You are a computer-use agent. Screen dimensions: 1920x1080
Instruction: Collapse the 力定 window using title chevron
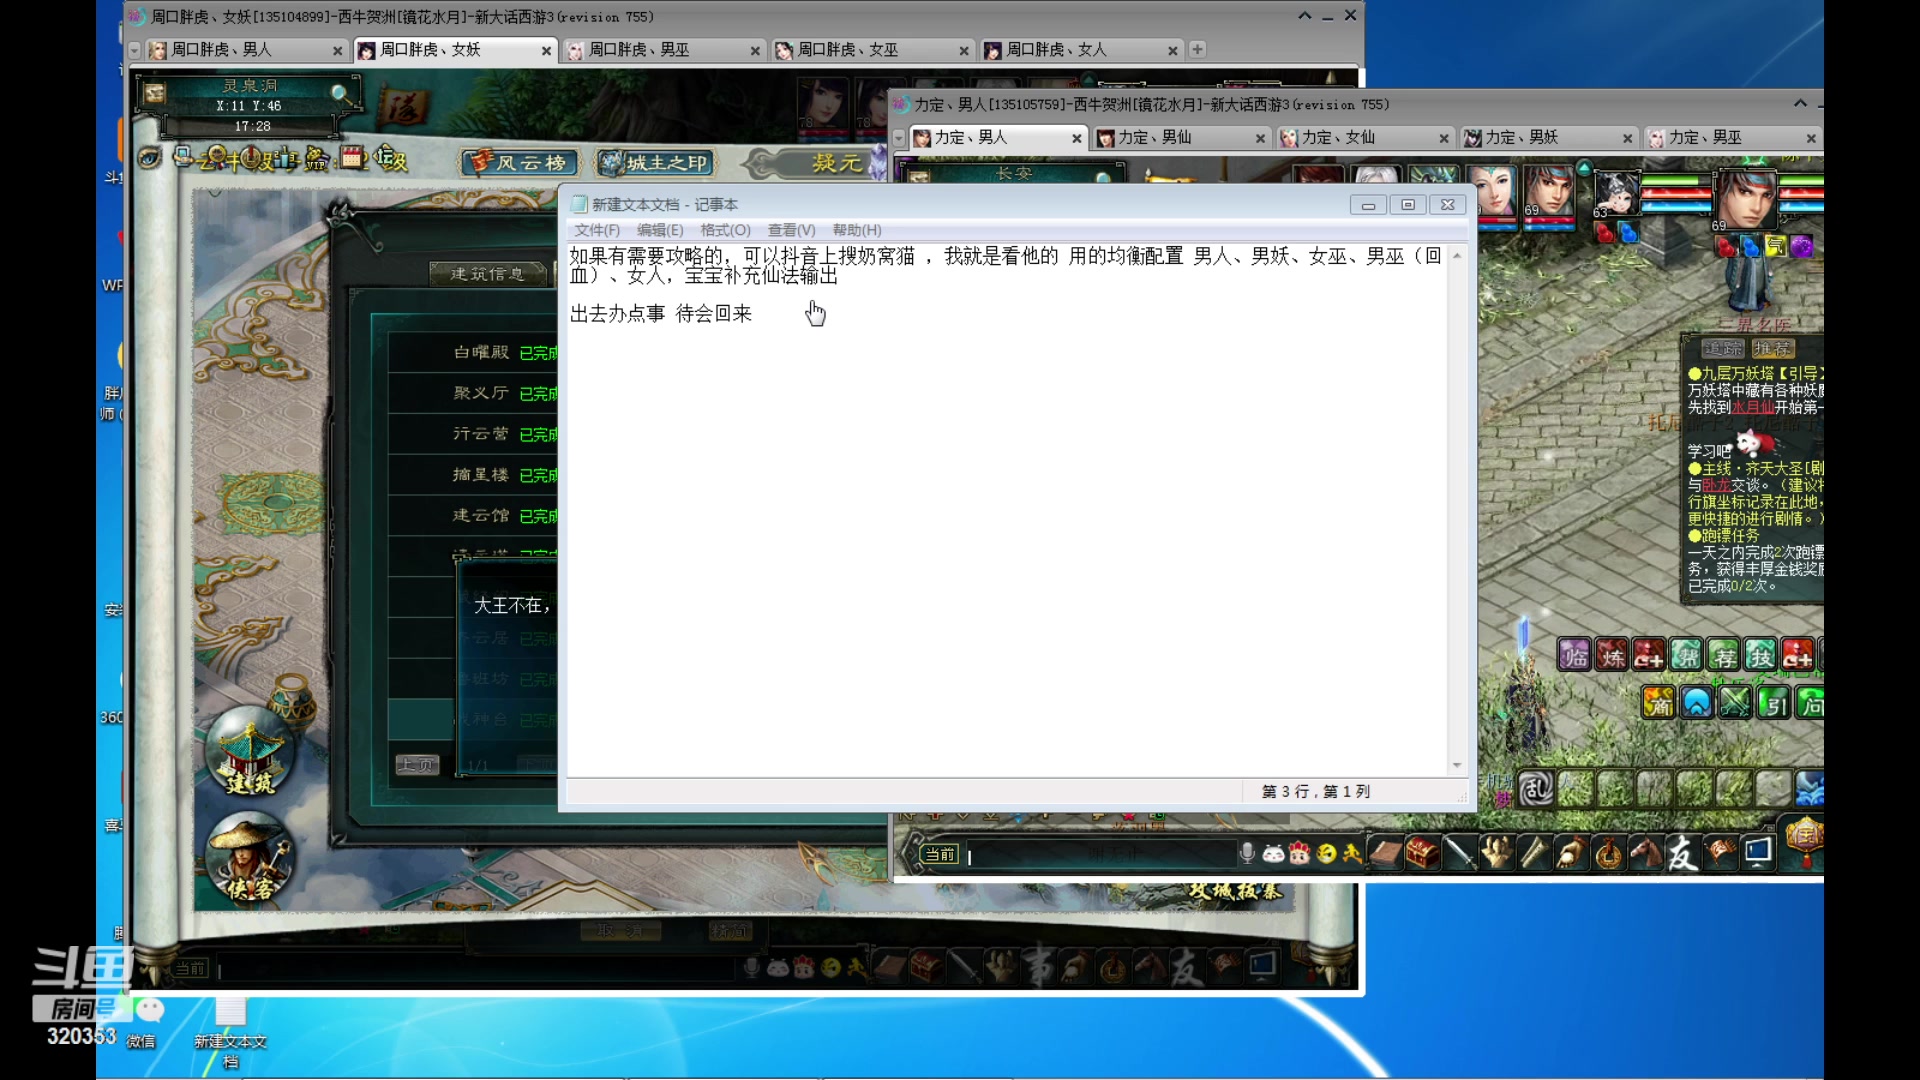click(1800, 103)
